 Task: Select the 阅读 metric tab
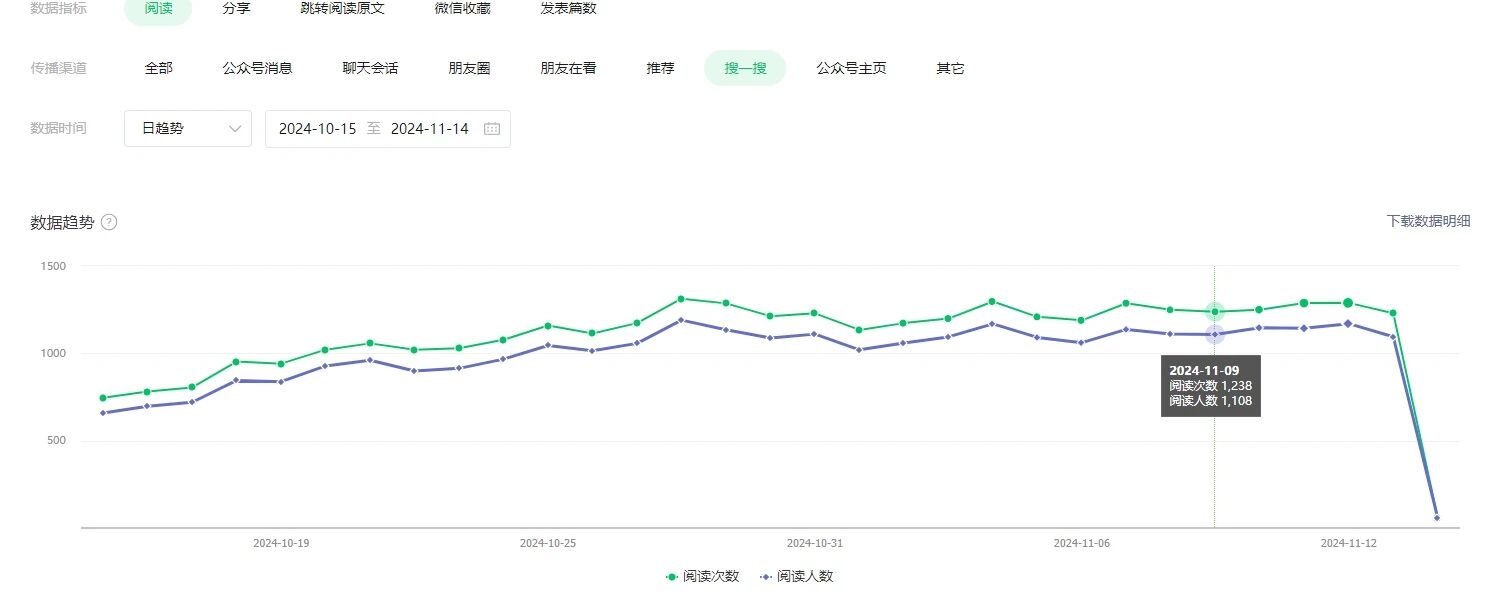point(158,8)
